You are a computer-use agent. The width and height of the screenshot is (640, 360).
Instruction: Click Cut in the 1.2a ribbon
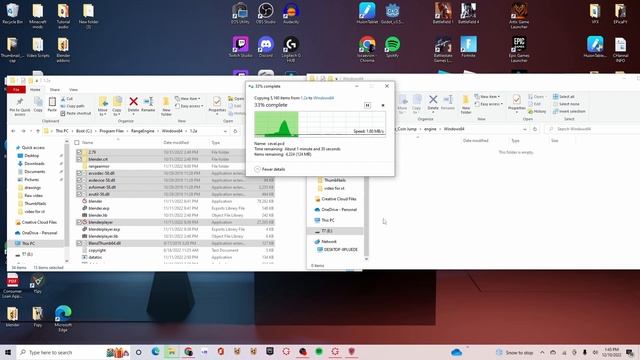(67, 99)
